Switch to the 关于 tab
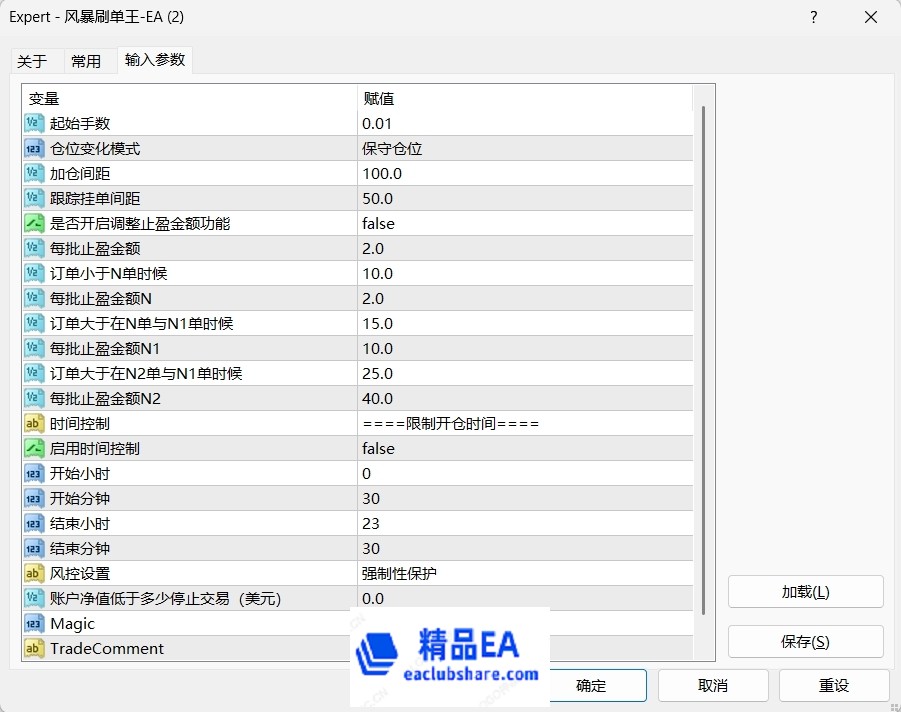 click(32, 62)
